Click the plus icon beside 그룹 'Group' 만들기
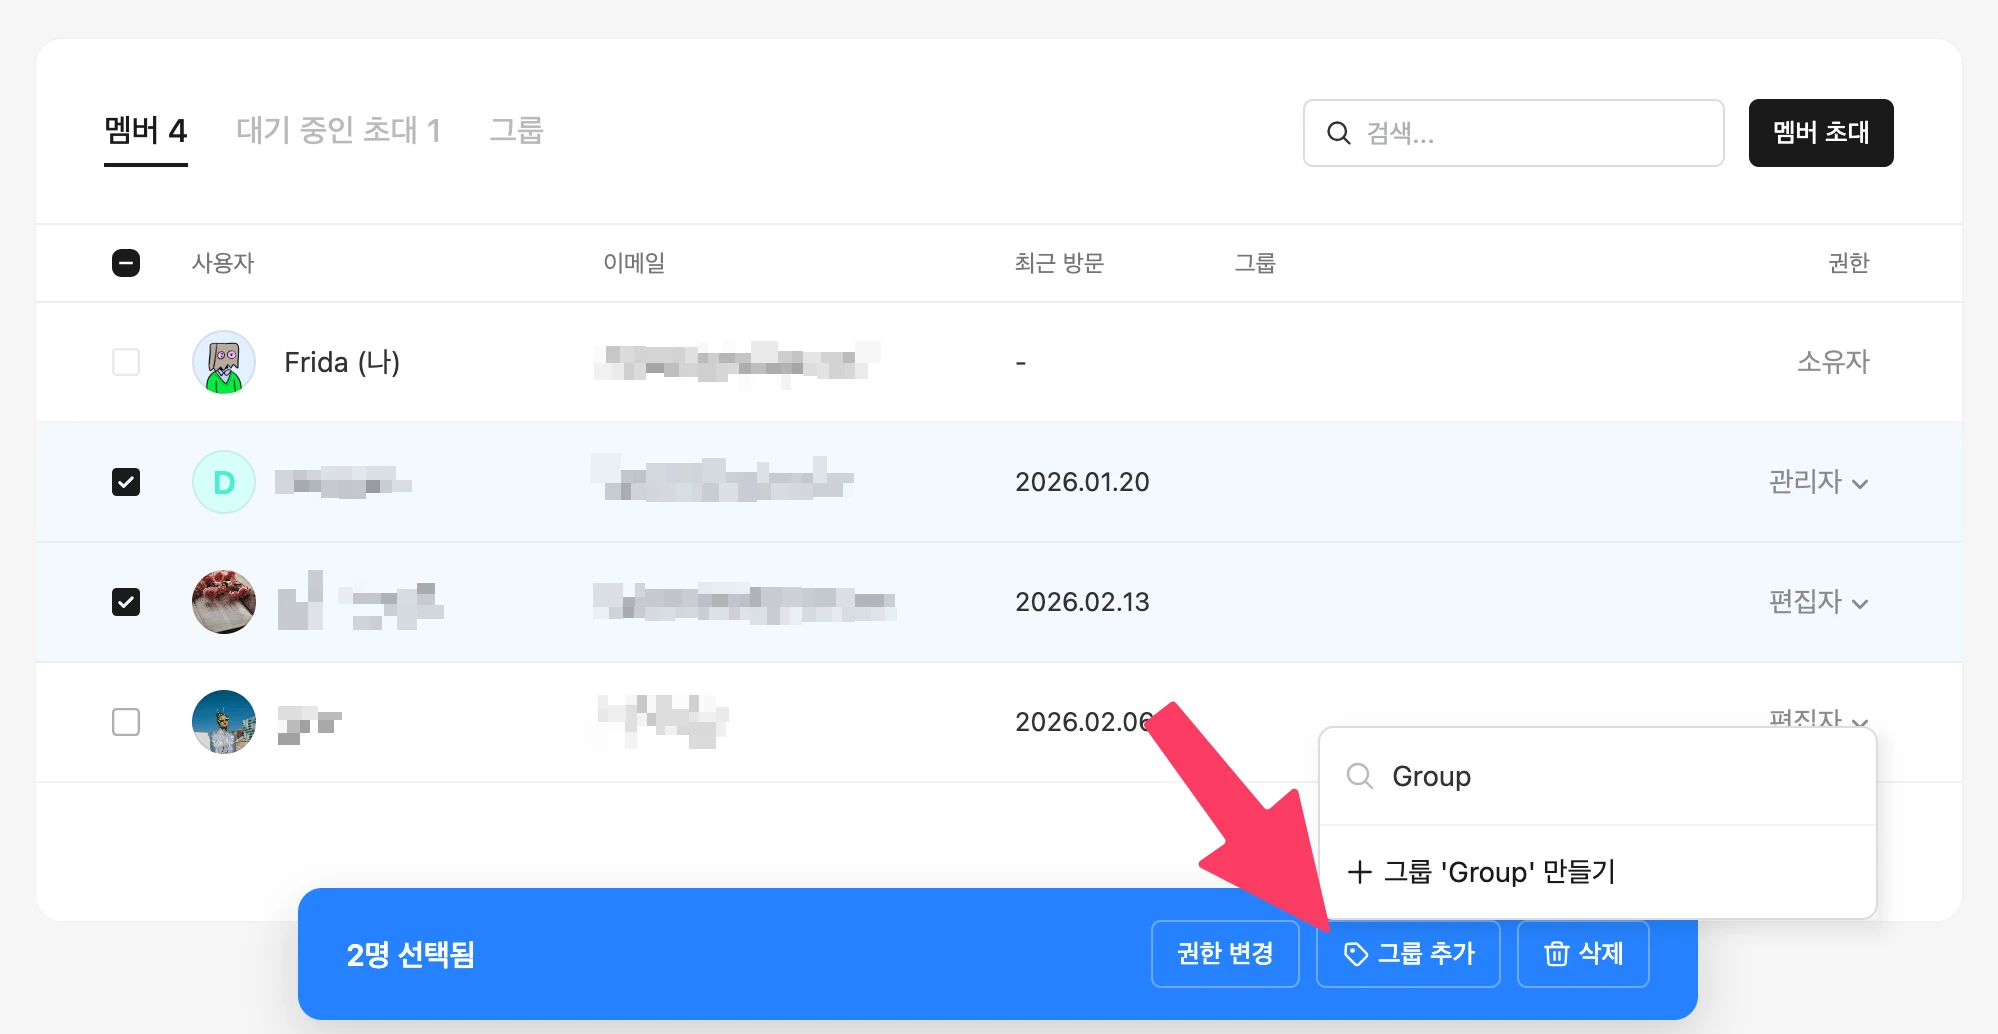This screenshot has height=1034, width=1998. pyautogui.click(x=1359, y=872)
